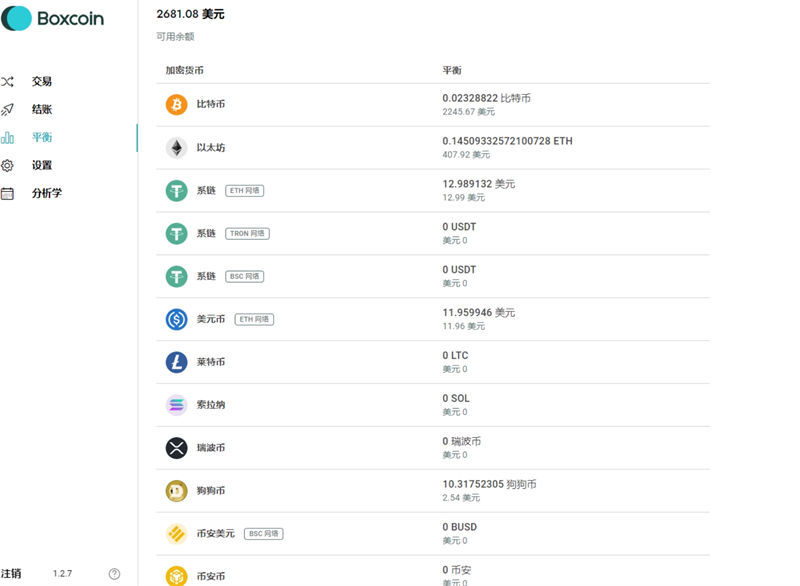The width and height of the screenshot is (800, 586).
Task: Click the 0 BUSD balance
Action: [x=459, y=527]
